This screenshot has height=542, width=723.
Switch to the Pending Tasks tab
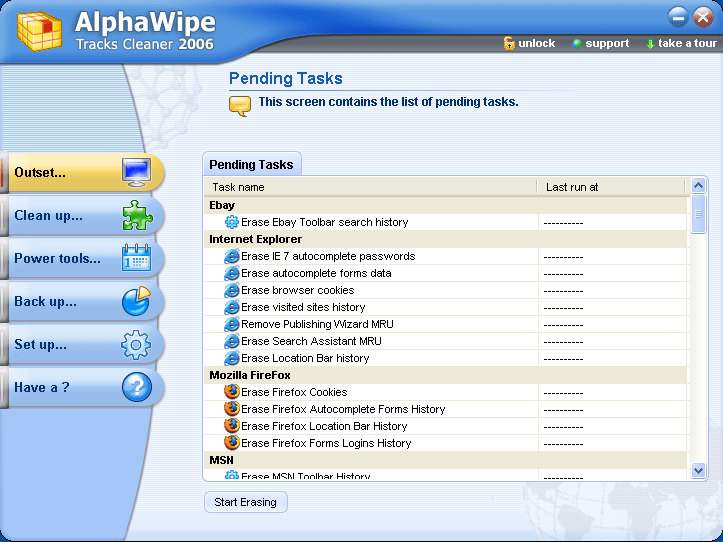click(x=251, y=165)
